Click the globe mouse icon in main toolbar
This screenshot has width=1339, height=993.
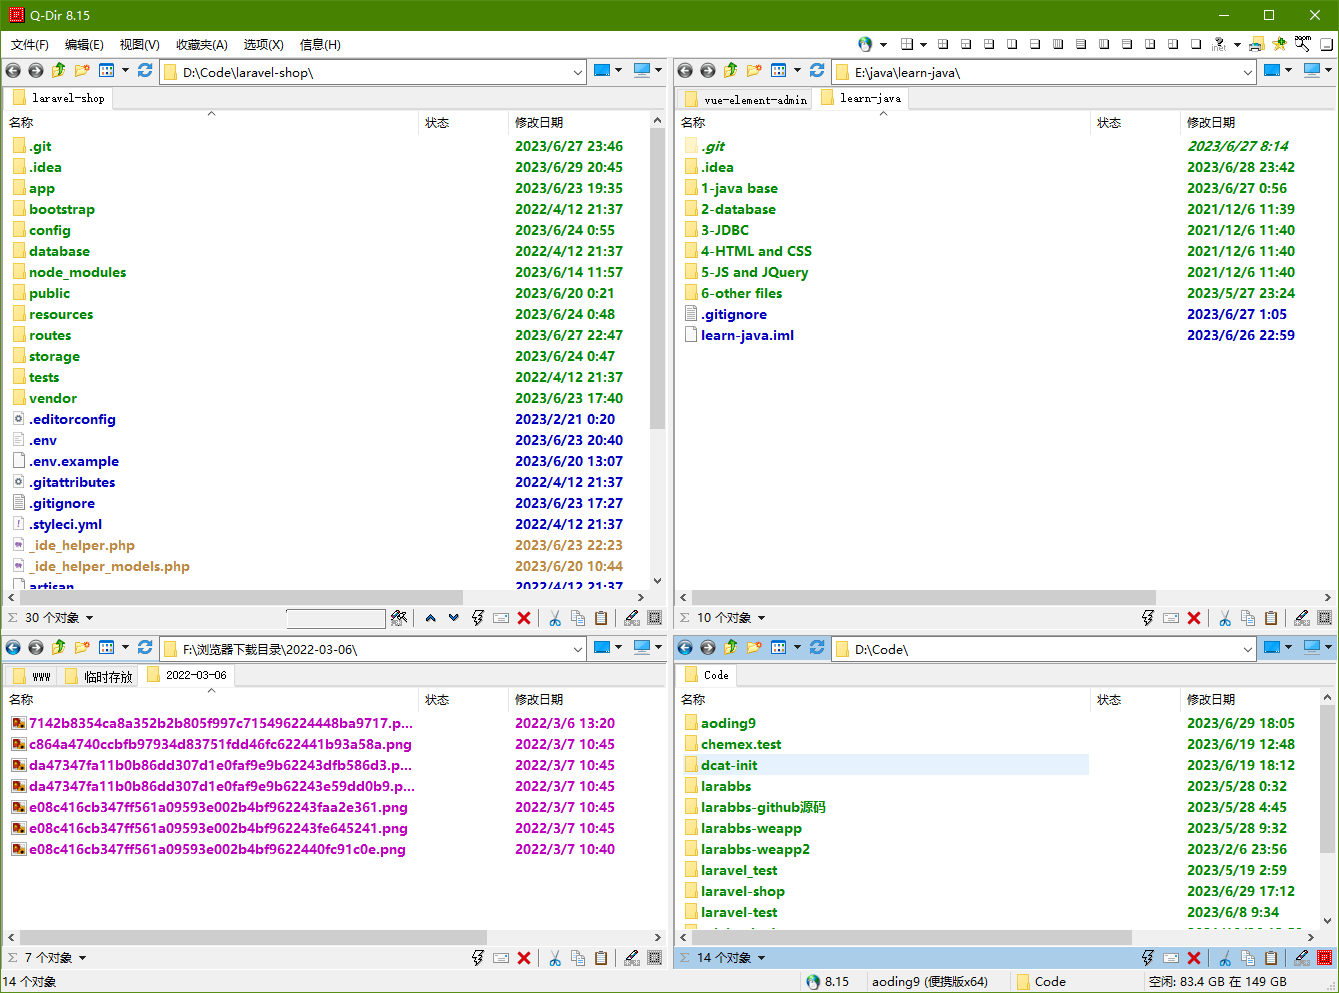pyautogui.click(x=865, y=44)
